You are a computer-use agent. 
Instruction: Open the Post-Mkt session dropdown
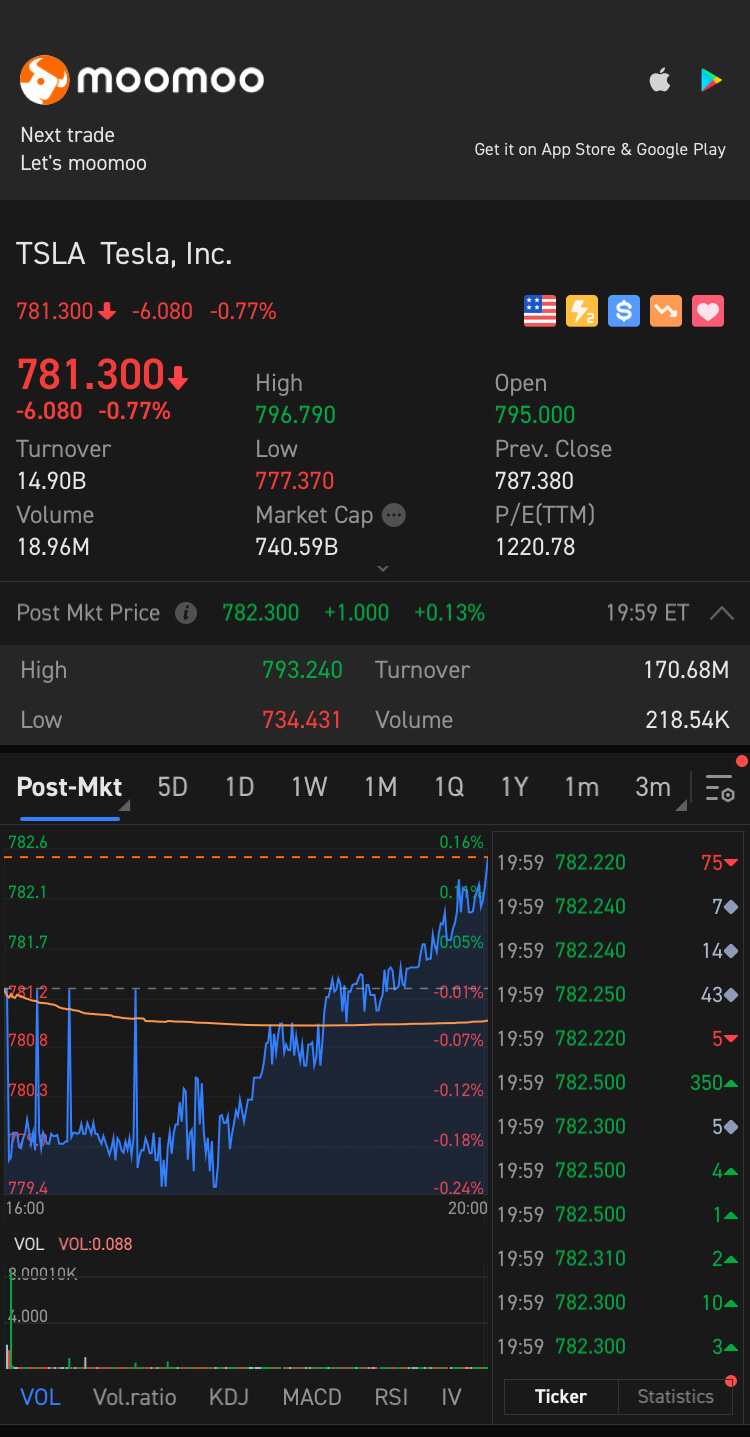click(x=73, y=787)
